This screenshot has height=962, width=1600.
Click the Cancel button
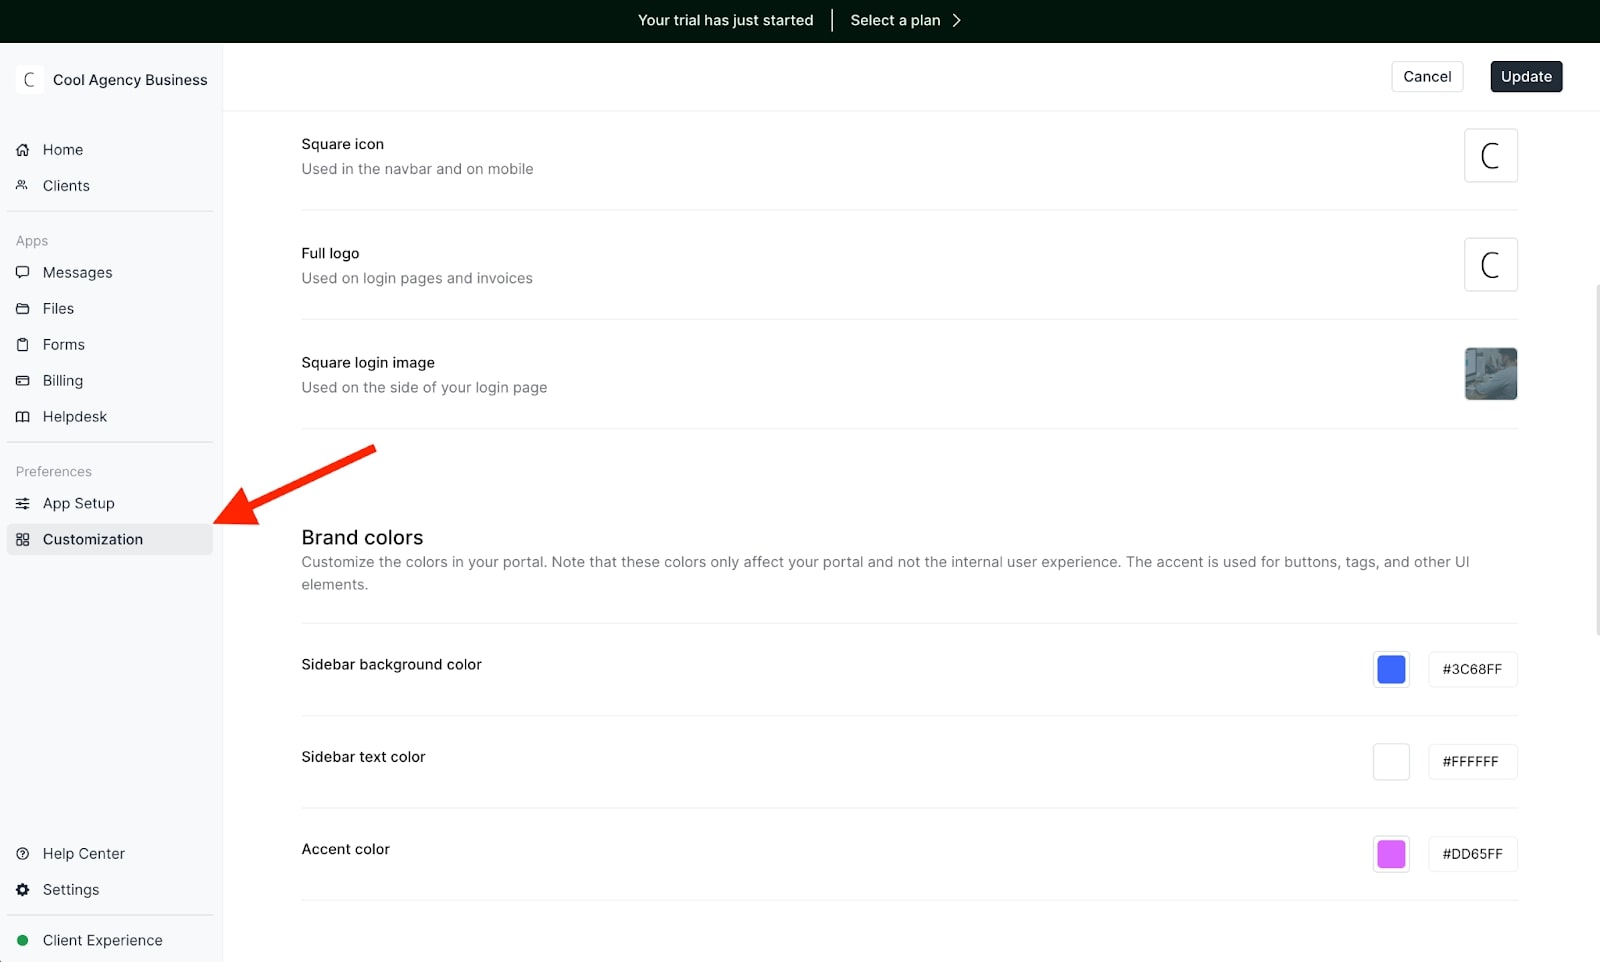coord(1427,77)
